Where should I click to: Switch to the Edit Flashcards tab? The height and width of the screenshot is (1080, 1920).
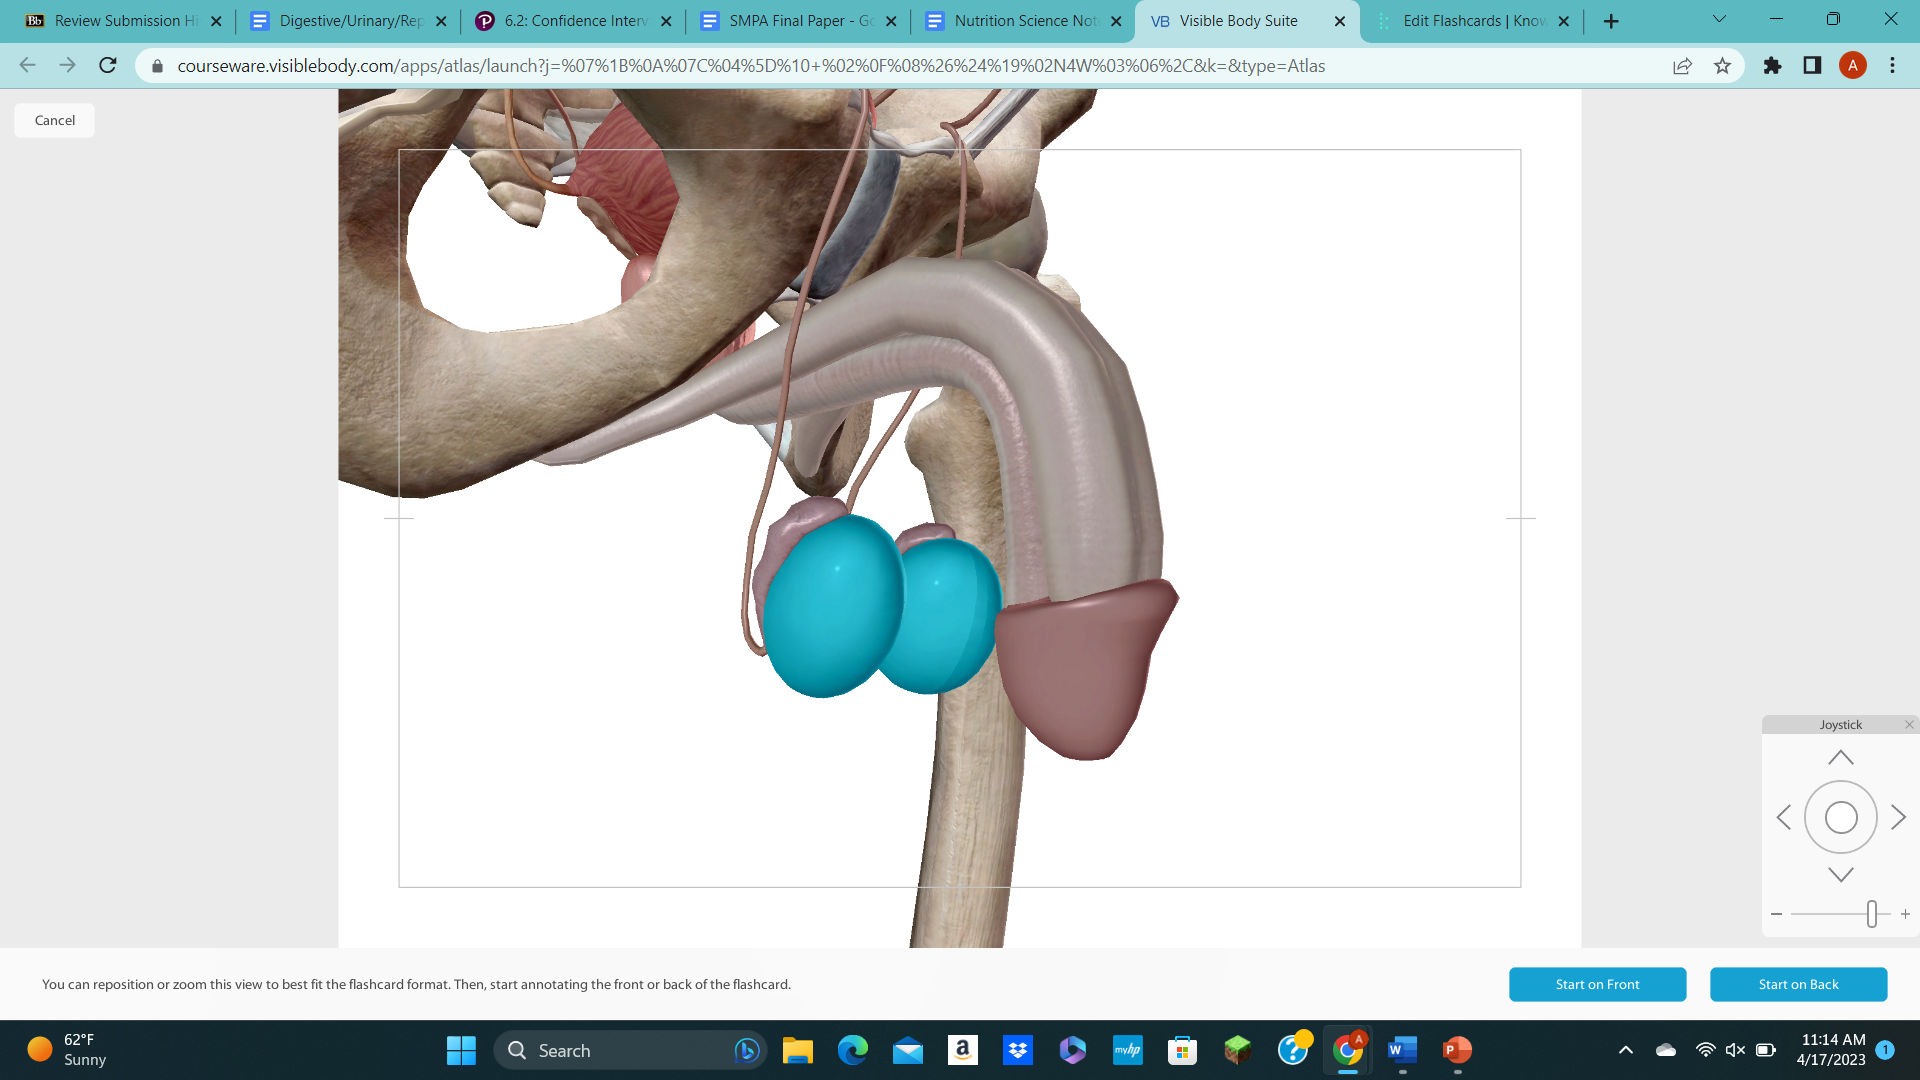pyautogui.click(x=1470, y=20)
